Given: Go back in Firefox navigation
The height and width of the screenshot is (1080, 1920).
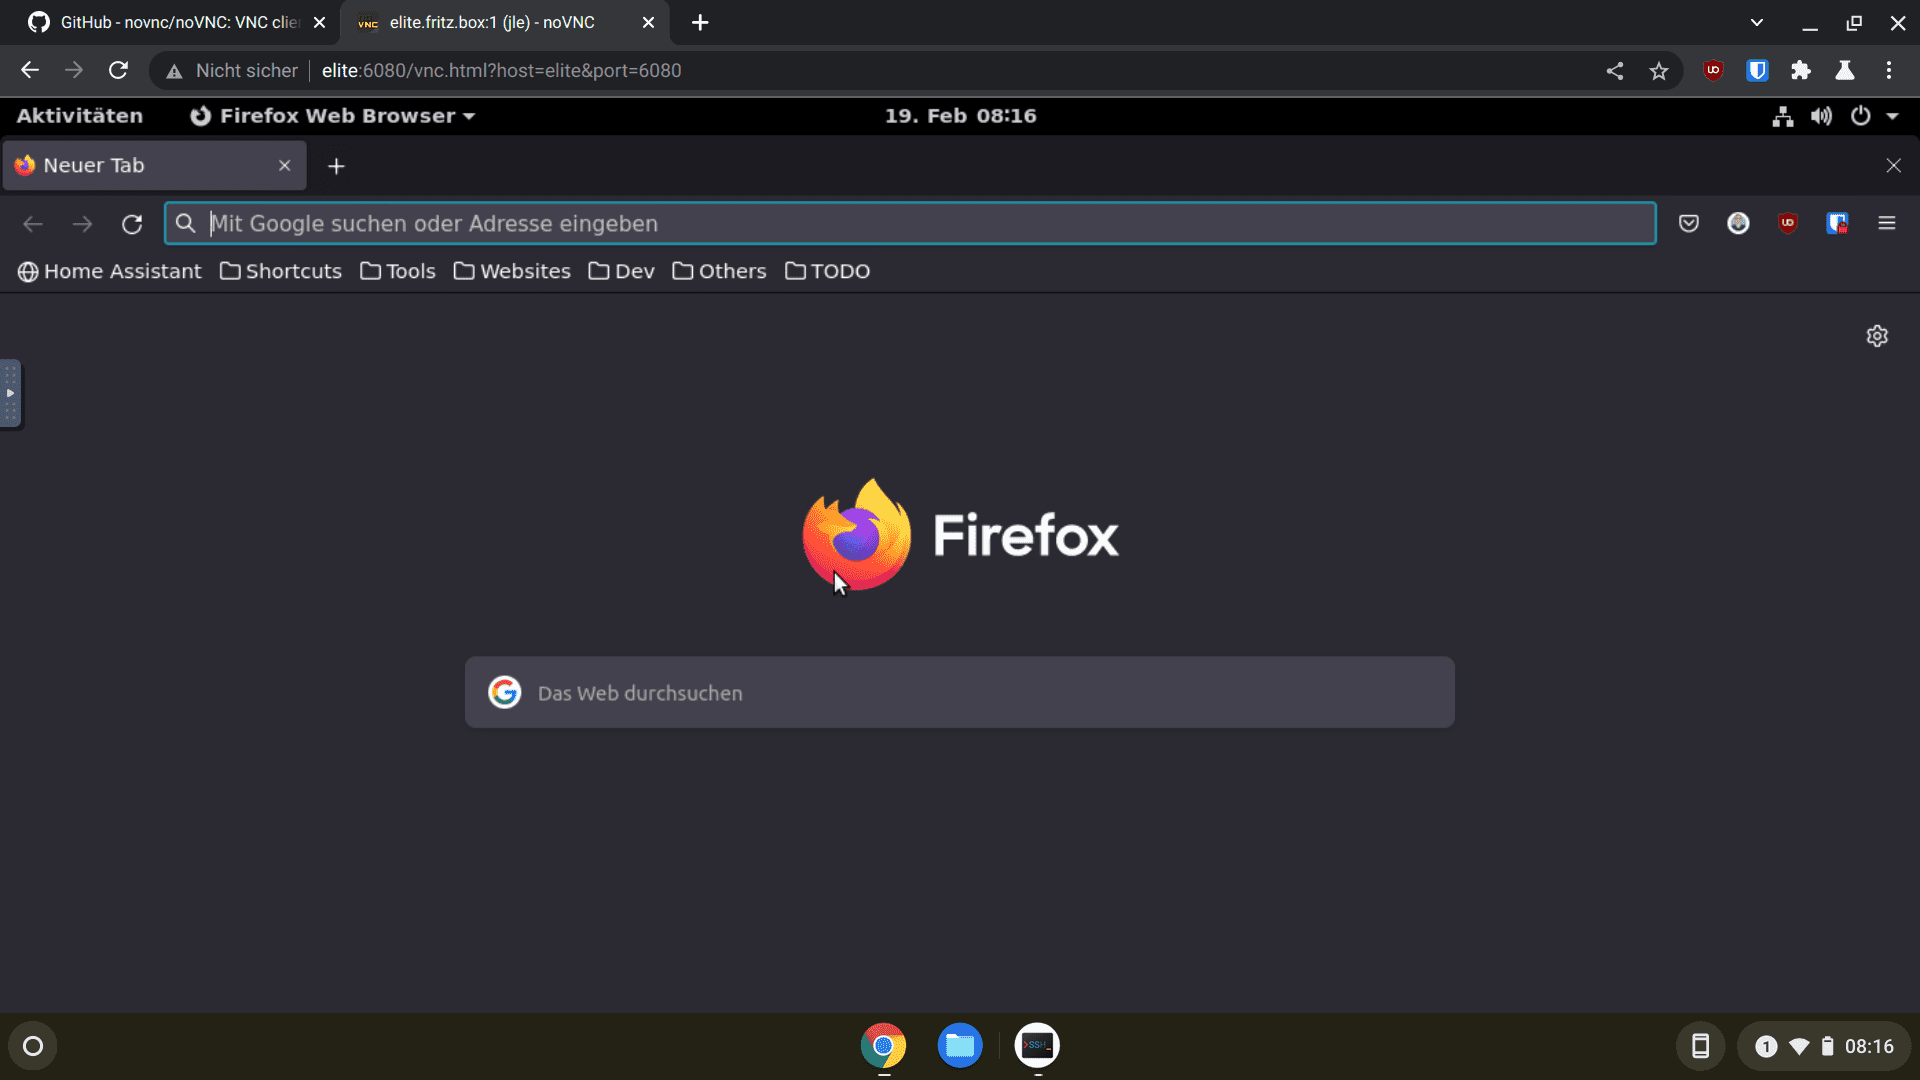Looking at the screenshot, I should click(33, 224).
